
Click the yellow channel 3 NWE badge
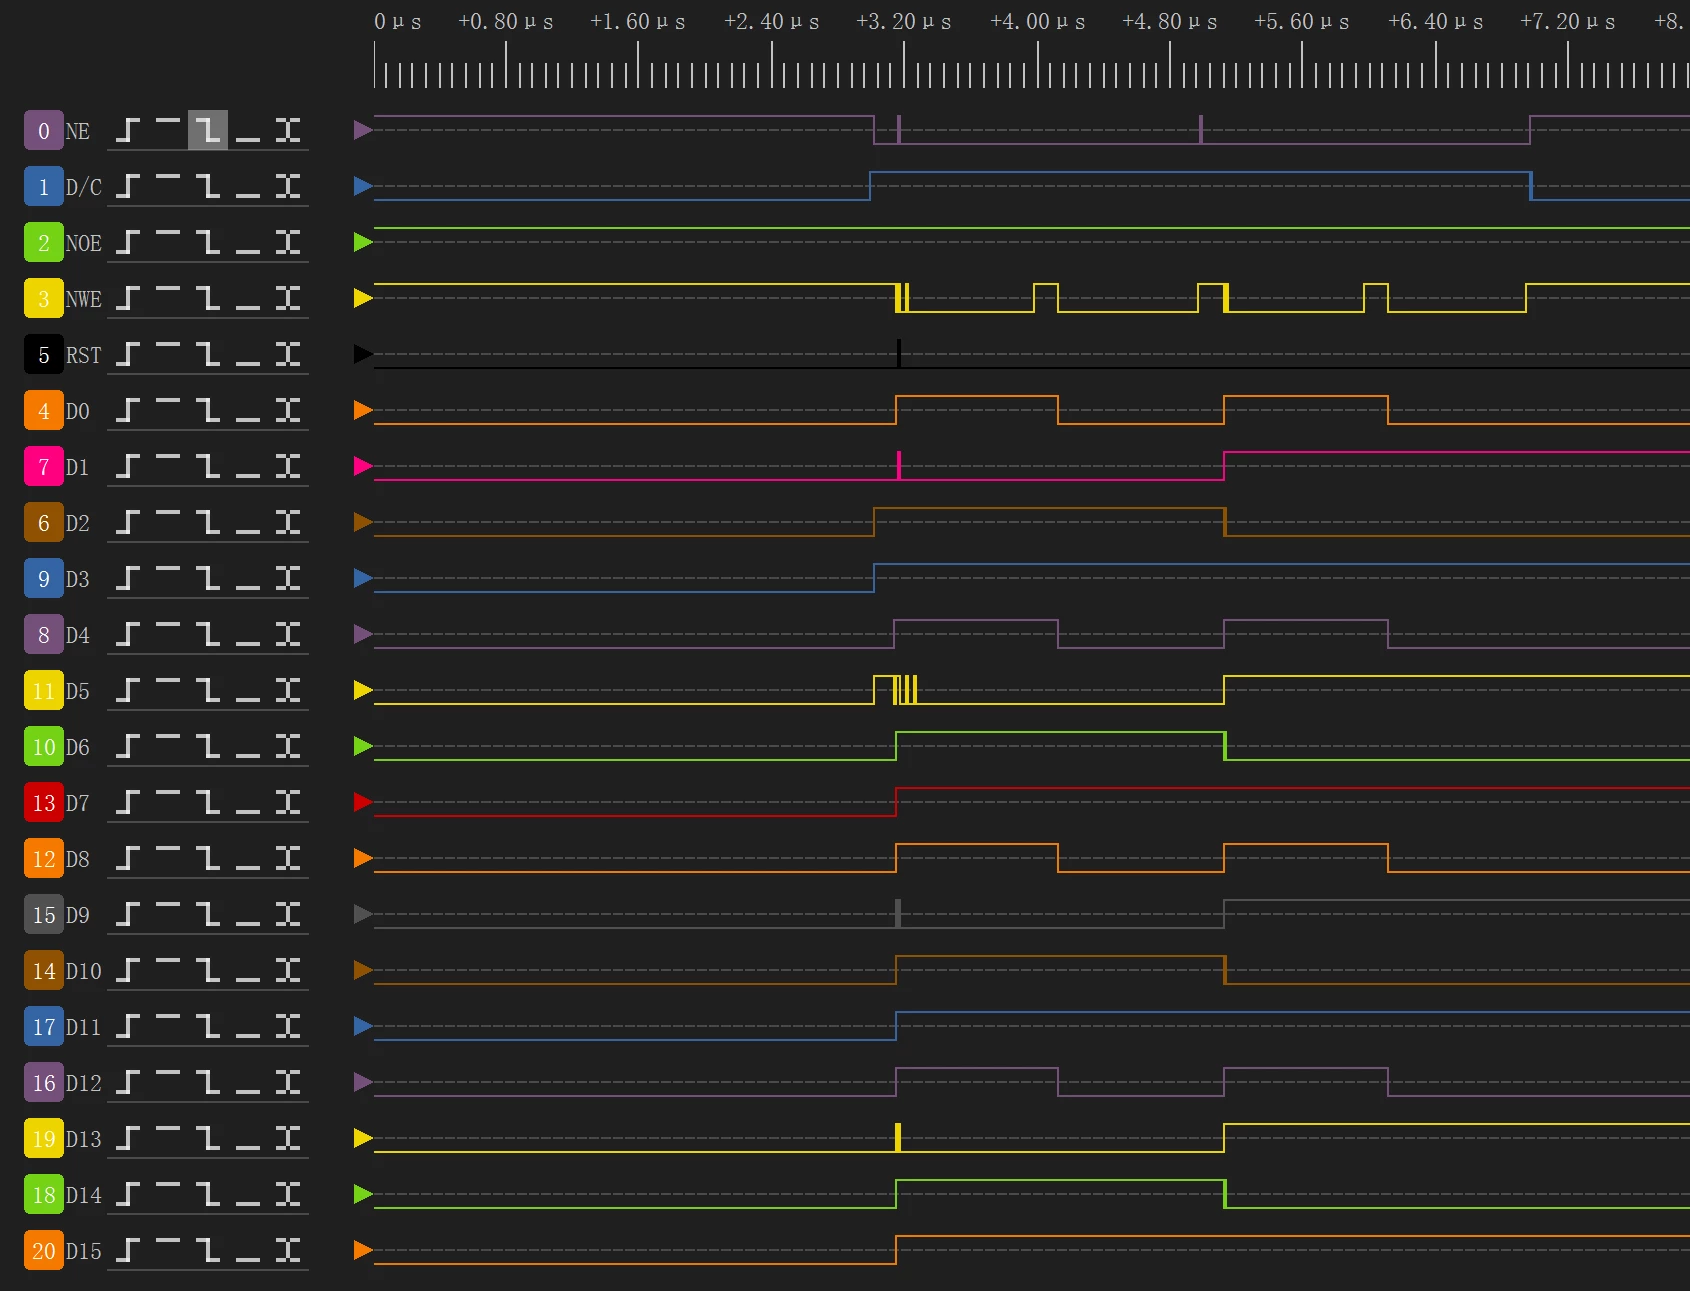(x=44, y=298)
